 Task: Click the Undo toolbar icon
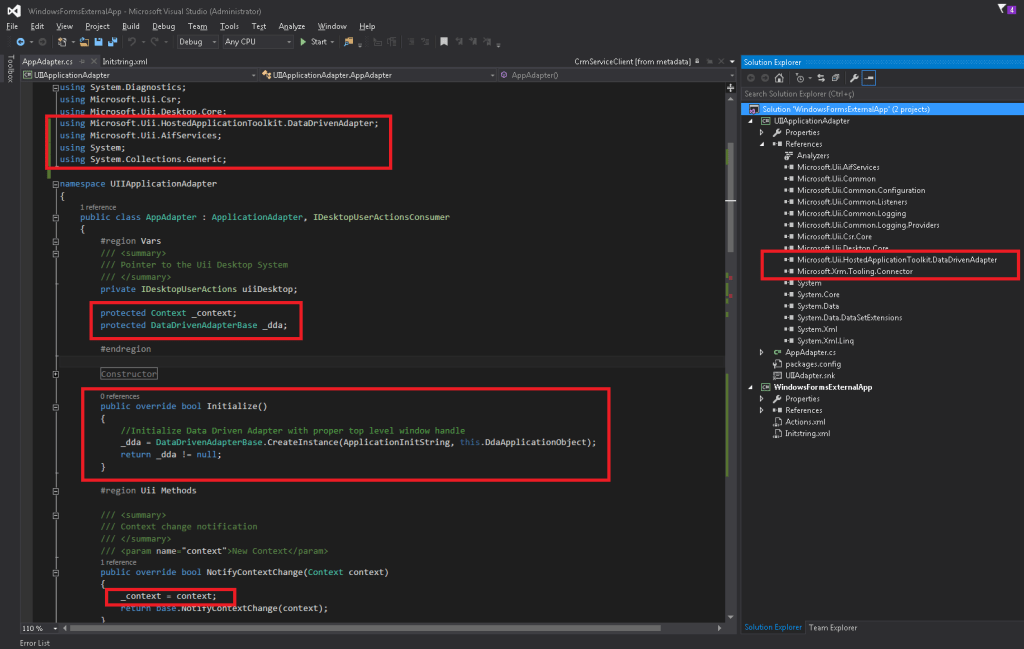(131, 42)
